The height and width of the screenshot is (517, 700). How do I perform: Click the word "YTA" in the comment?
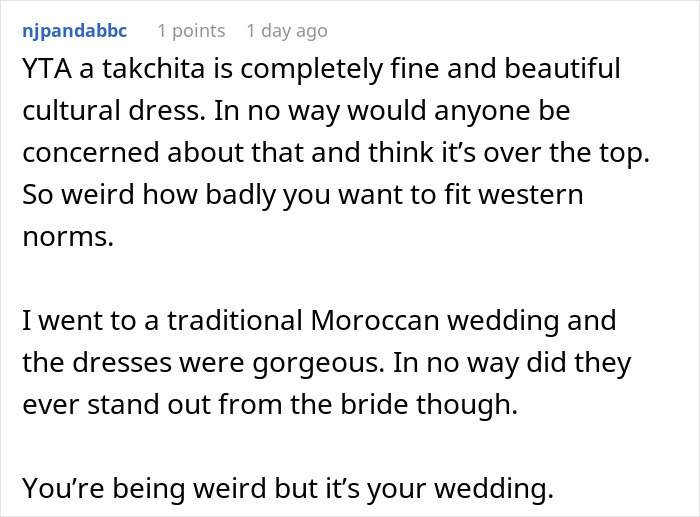click(x=45, y=70)
